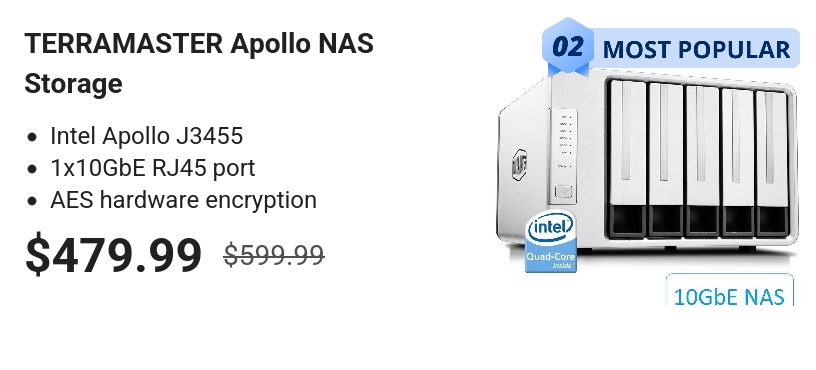Click the power button on the NAS
This screenshot has height=370, width=816.
coord(564,192)
